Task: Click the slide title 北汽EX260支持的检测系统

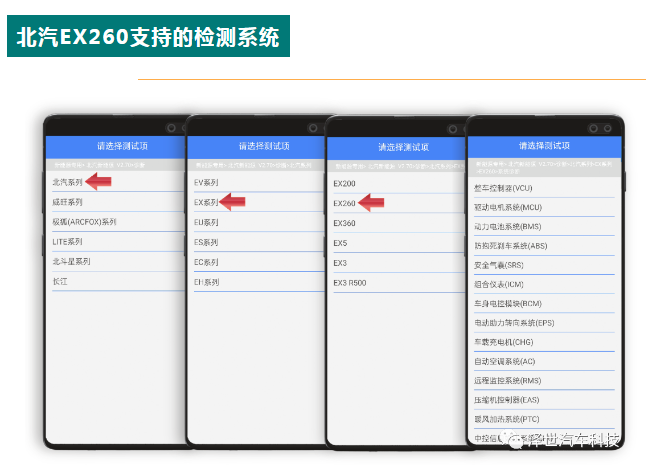Action: (148, 36)
